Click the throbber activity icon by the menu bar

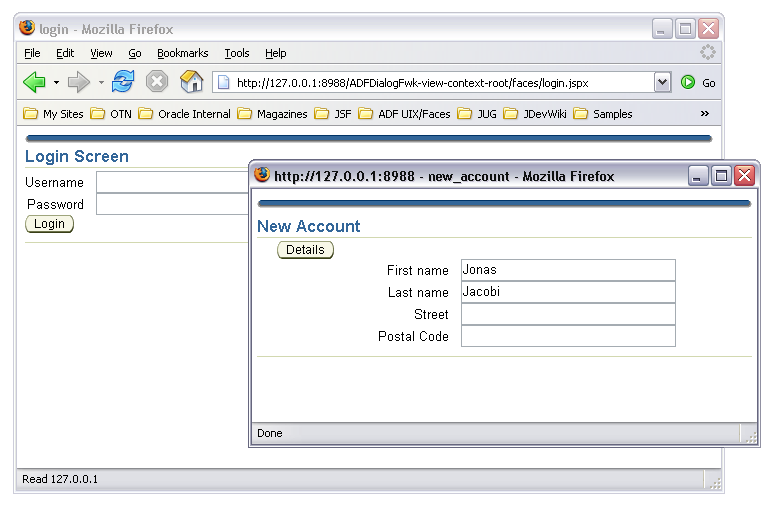(708, 52)
